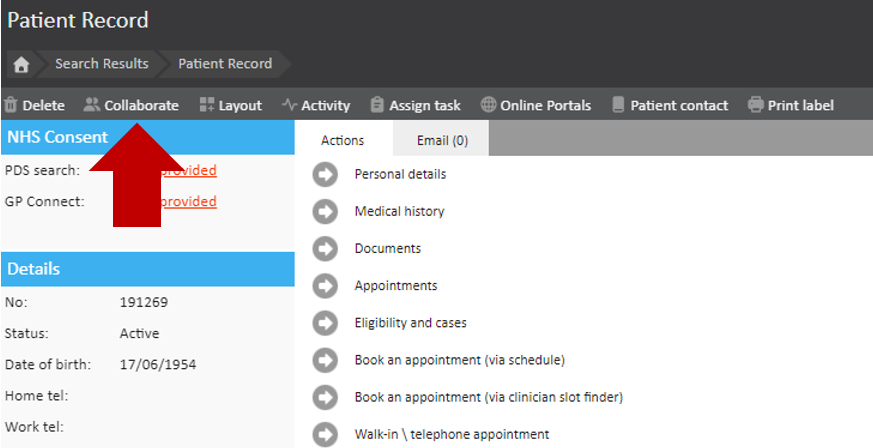Open Online Portals globe icon

(489, 105)
